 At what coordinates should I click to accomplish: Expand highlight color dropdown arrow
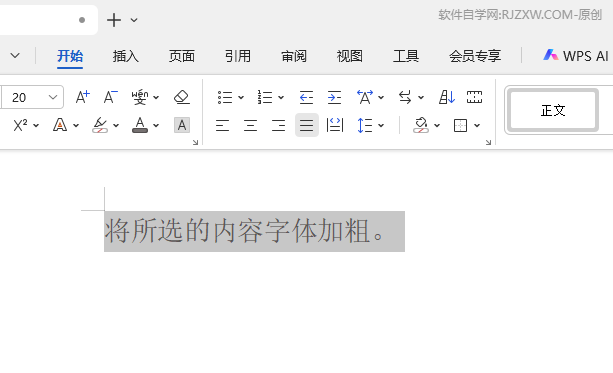pos(116,126)
